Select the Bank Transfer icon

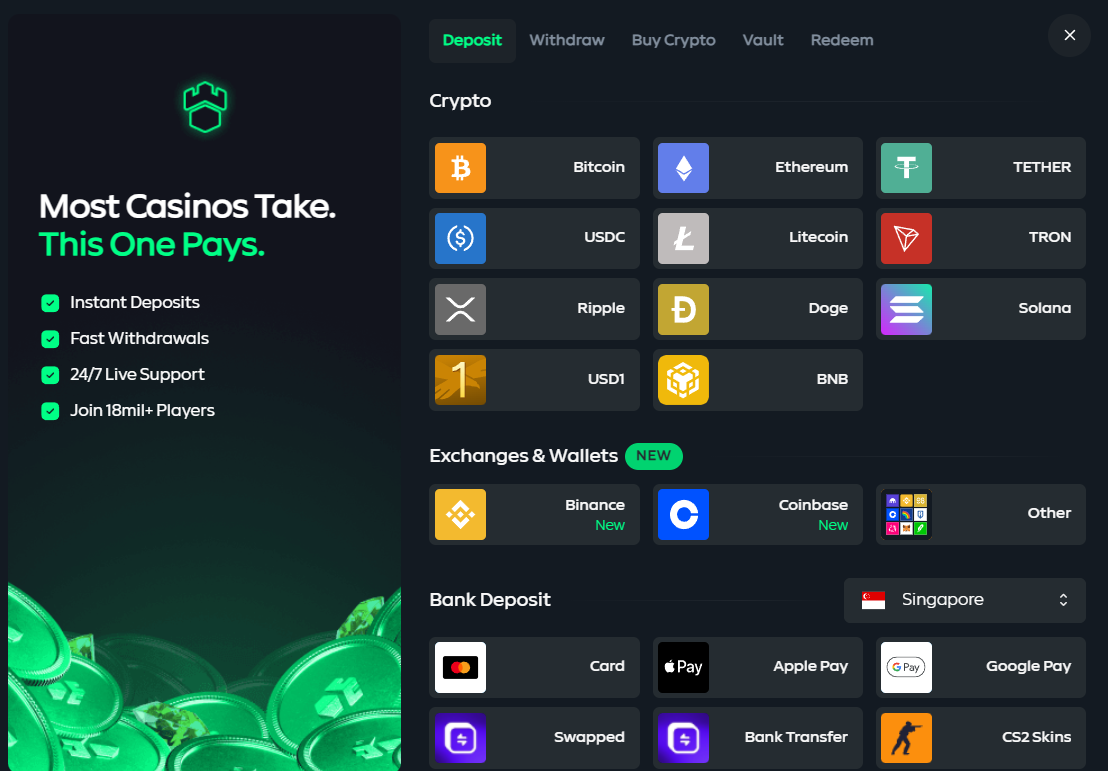(683, 738)
